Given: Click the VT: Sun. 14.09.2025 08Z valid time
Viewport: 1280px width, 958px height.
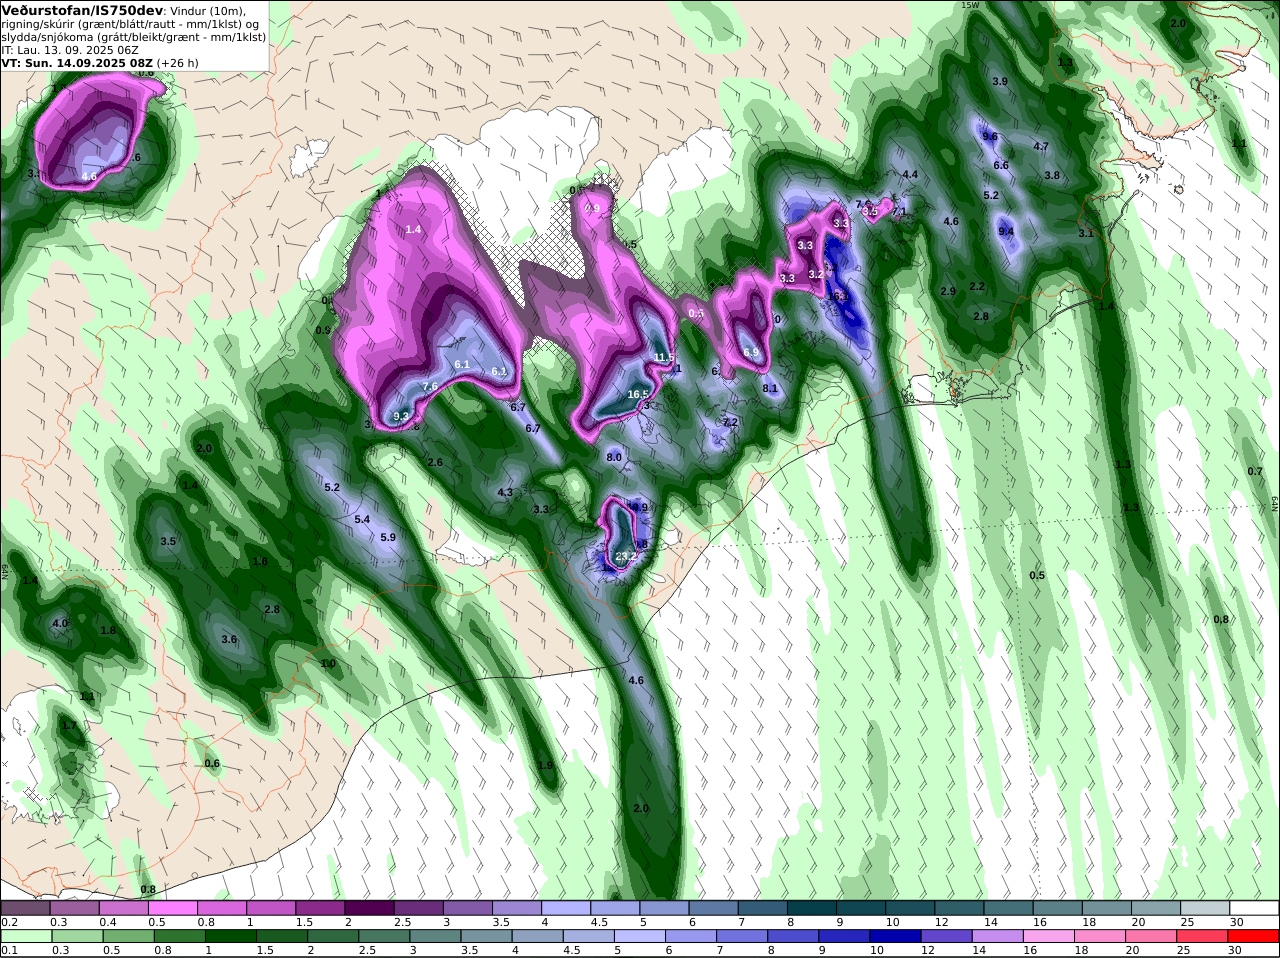Looking at the screenshot, I should coord(77,62).
